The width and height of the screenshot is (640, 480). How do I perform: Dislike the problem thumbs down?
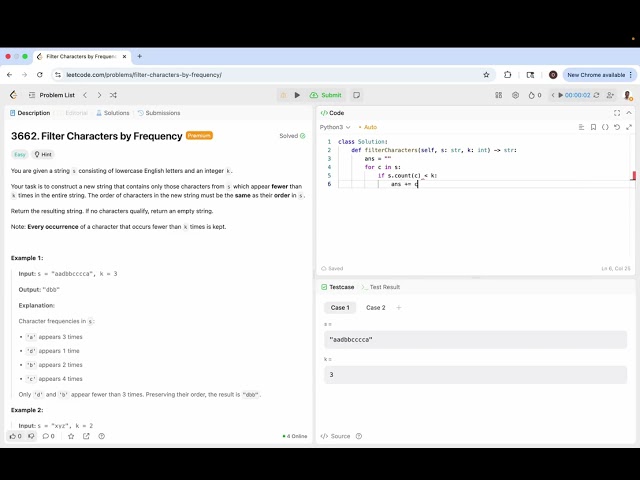pos(31,436)
